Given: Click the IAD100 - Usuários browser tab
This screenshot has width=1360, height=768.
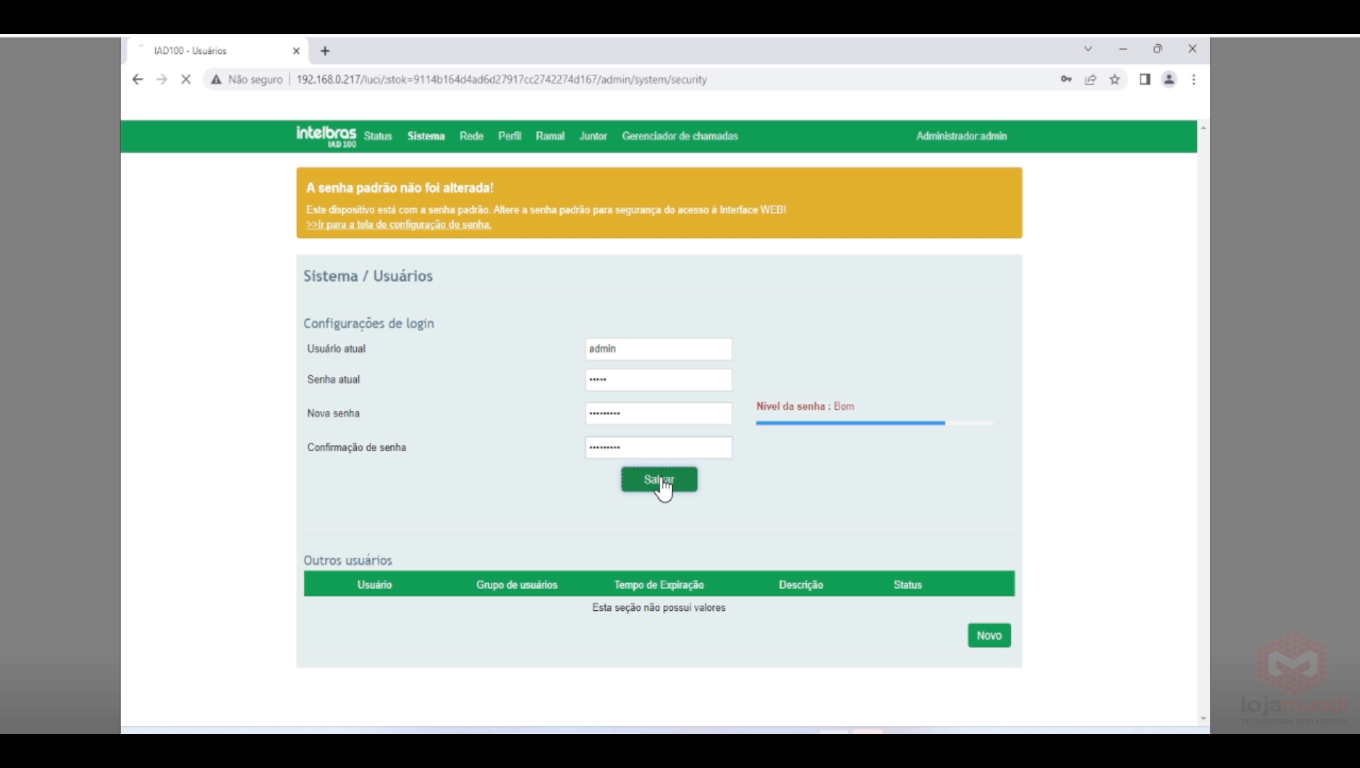Looking at the screenshot, I should point(218,51).
